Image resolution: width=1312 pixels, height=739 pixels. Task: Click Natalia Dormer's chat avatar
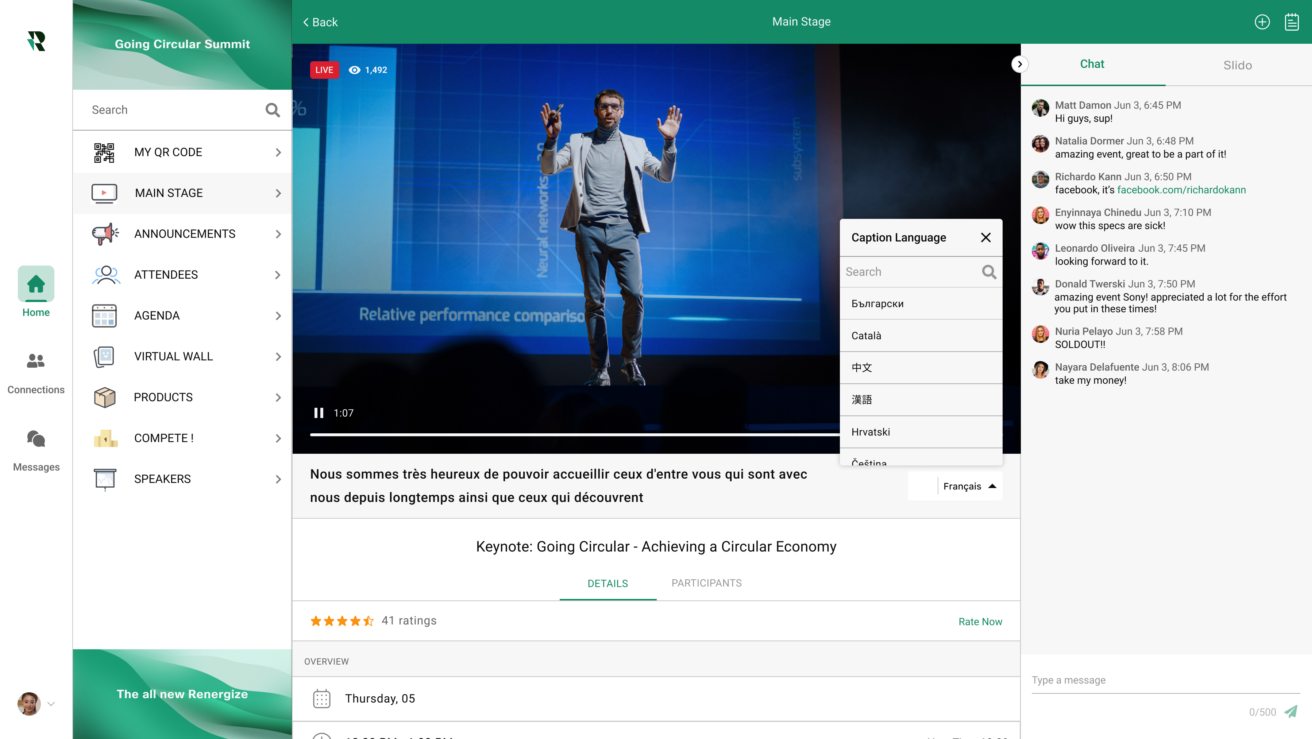[1040, 144]
